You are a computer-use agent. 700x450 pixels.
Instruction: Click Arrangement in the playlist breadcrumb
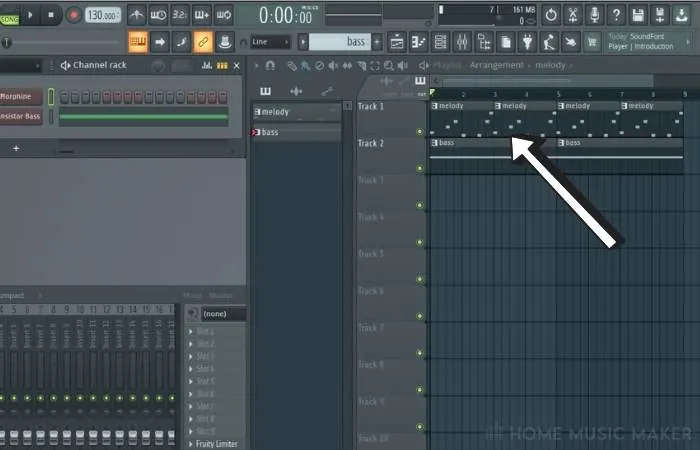tap(496, 65)
